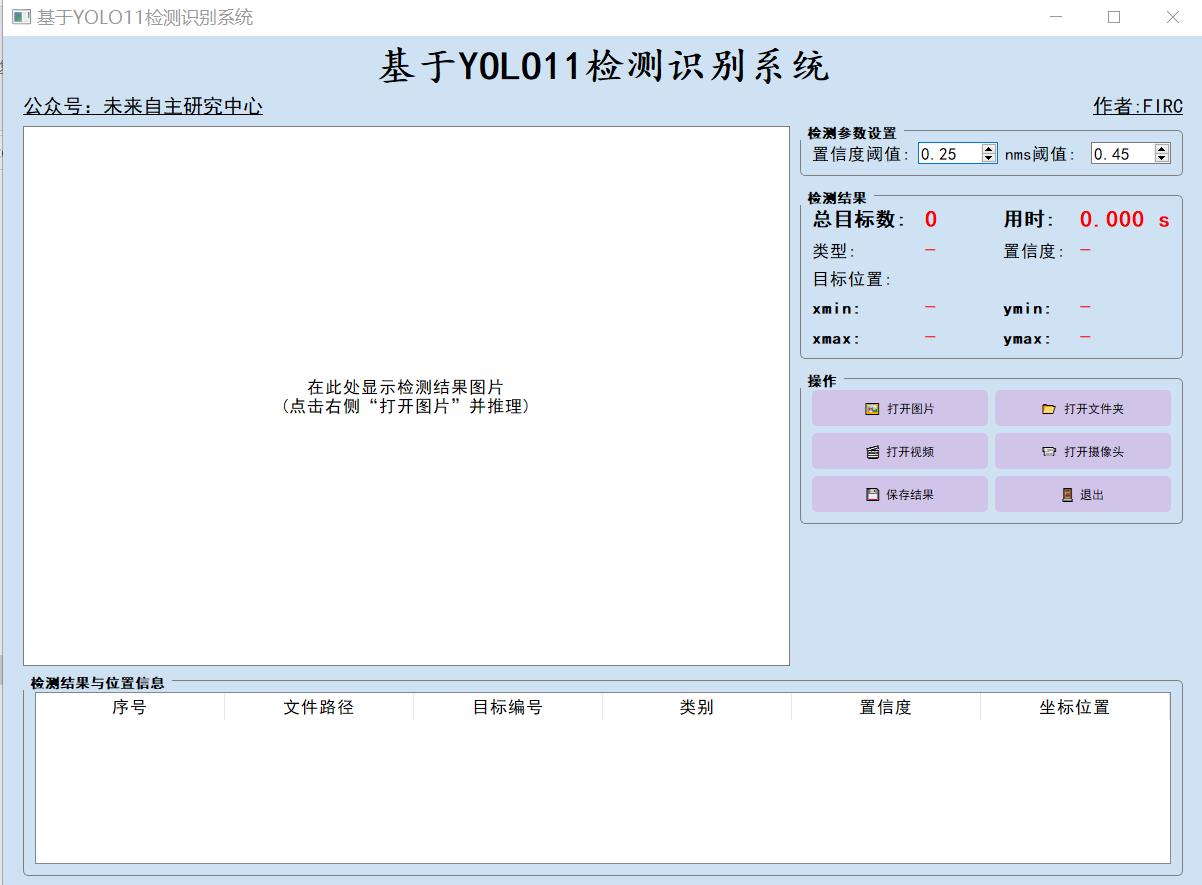Click the application icon in the title bar
Viewport: 1202px width, 885px height.
21,16
